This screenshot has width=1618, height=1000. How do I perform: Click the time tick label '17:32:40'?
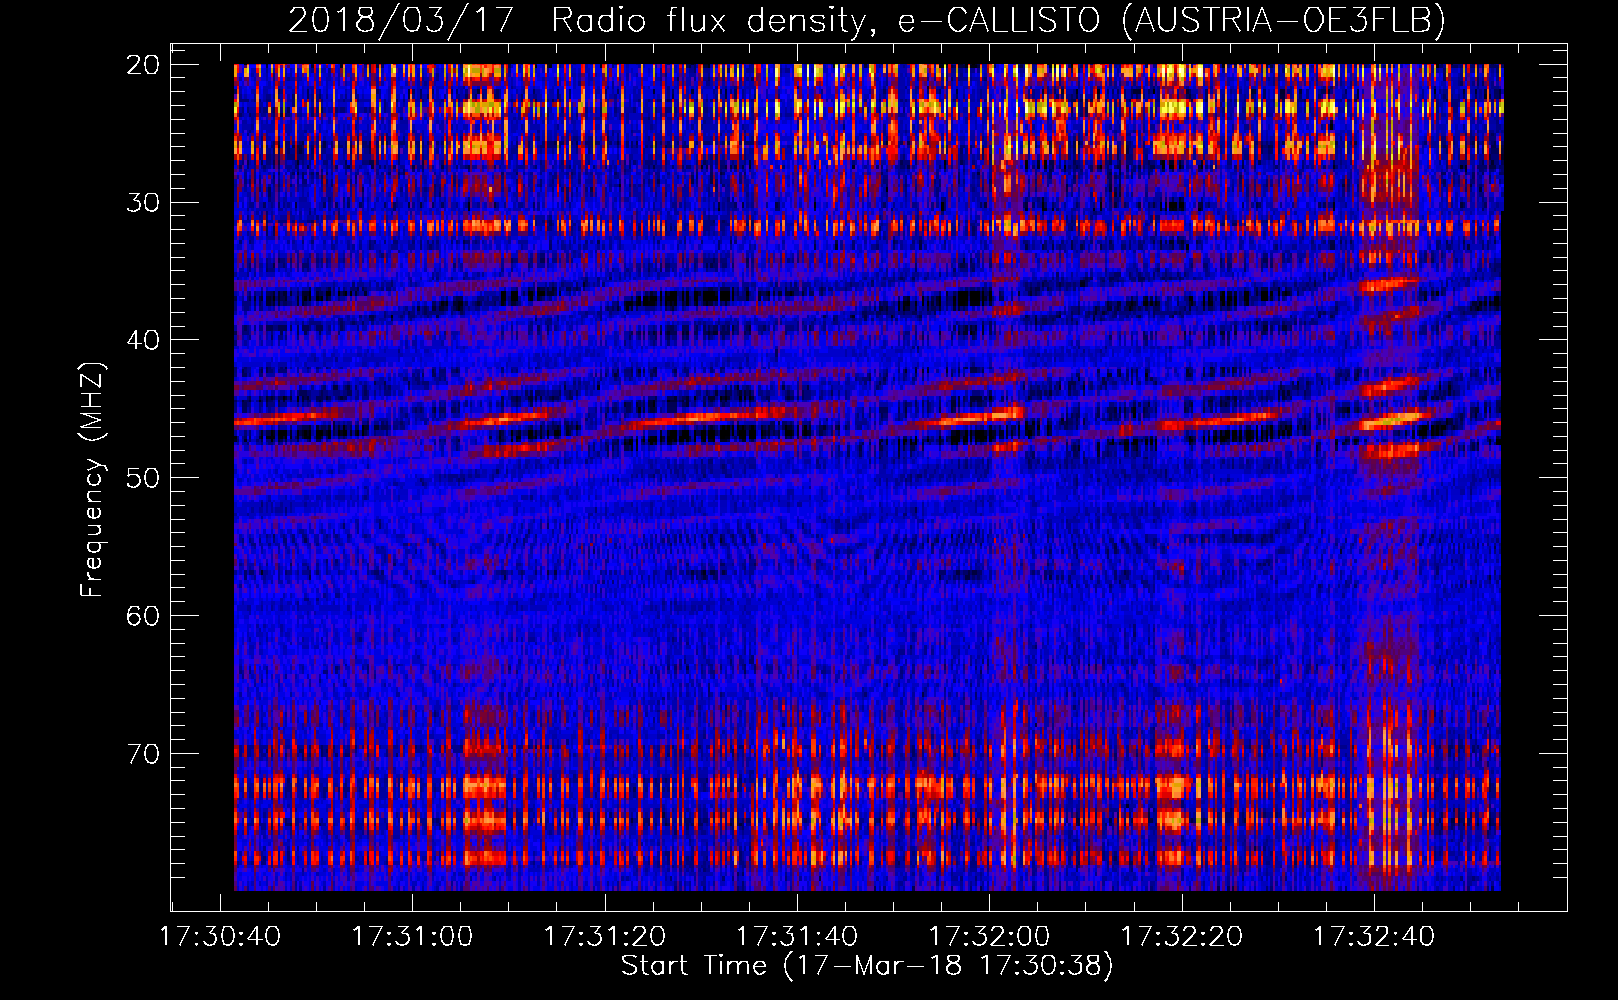tap(1373, 937)
